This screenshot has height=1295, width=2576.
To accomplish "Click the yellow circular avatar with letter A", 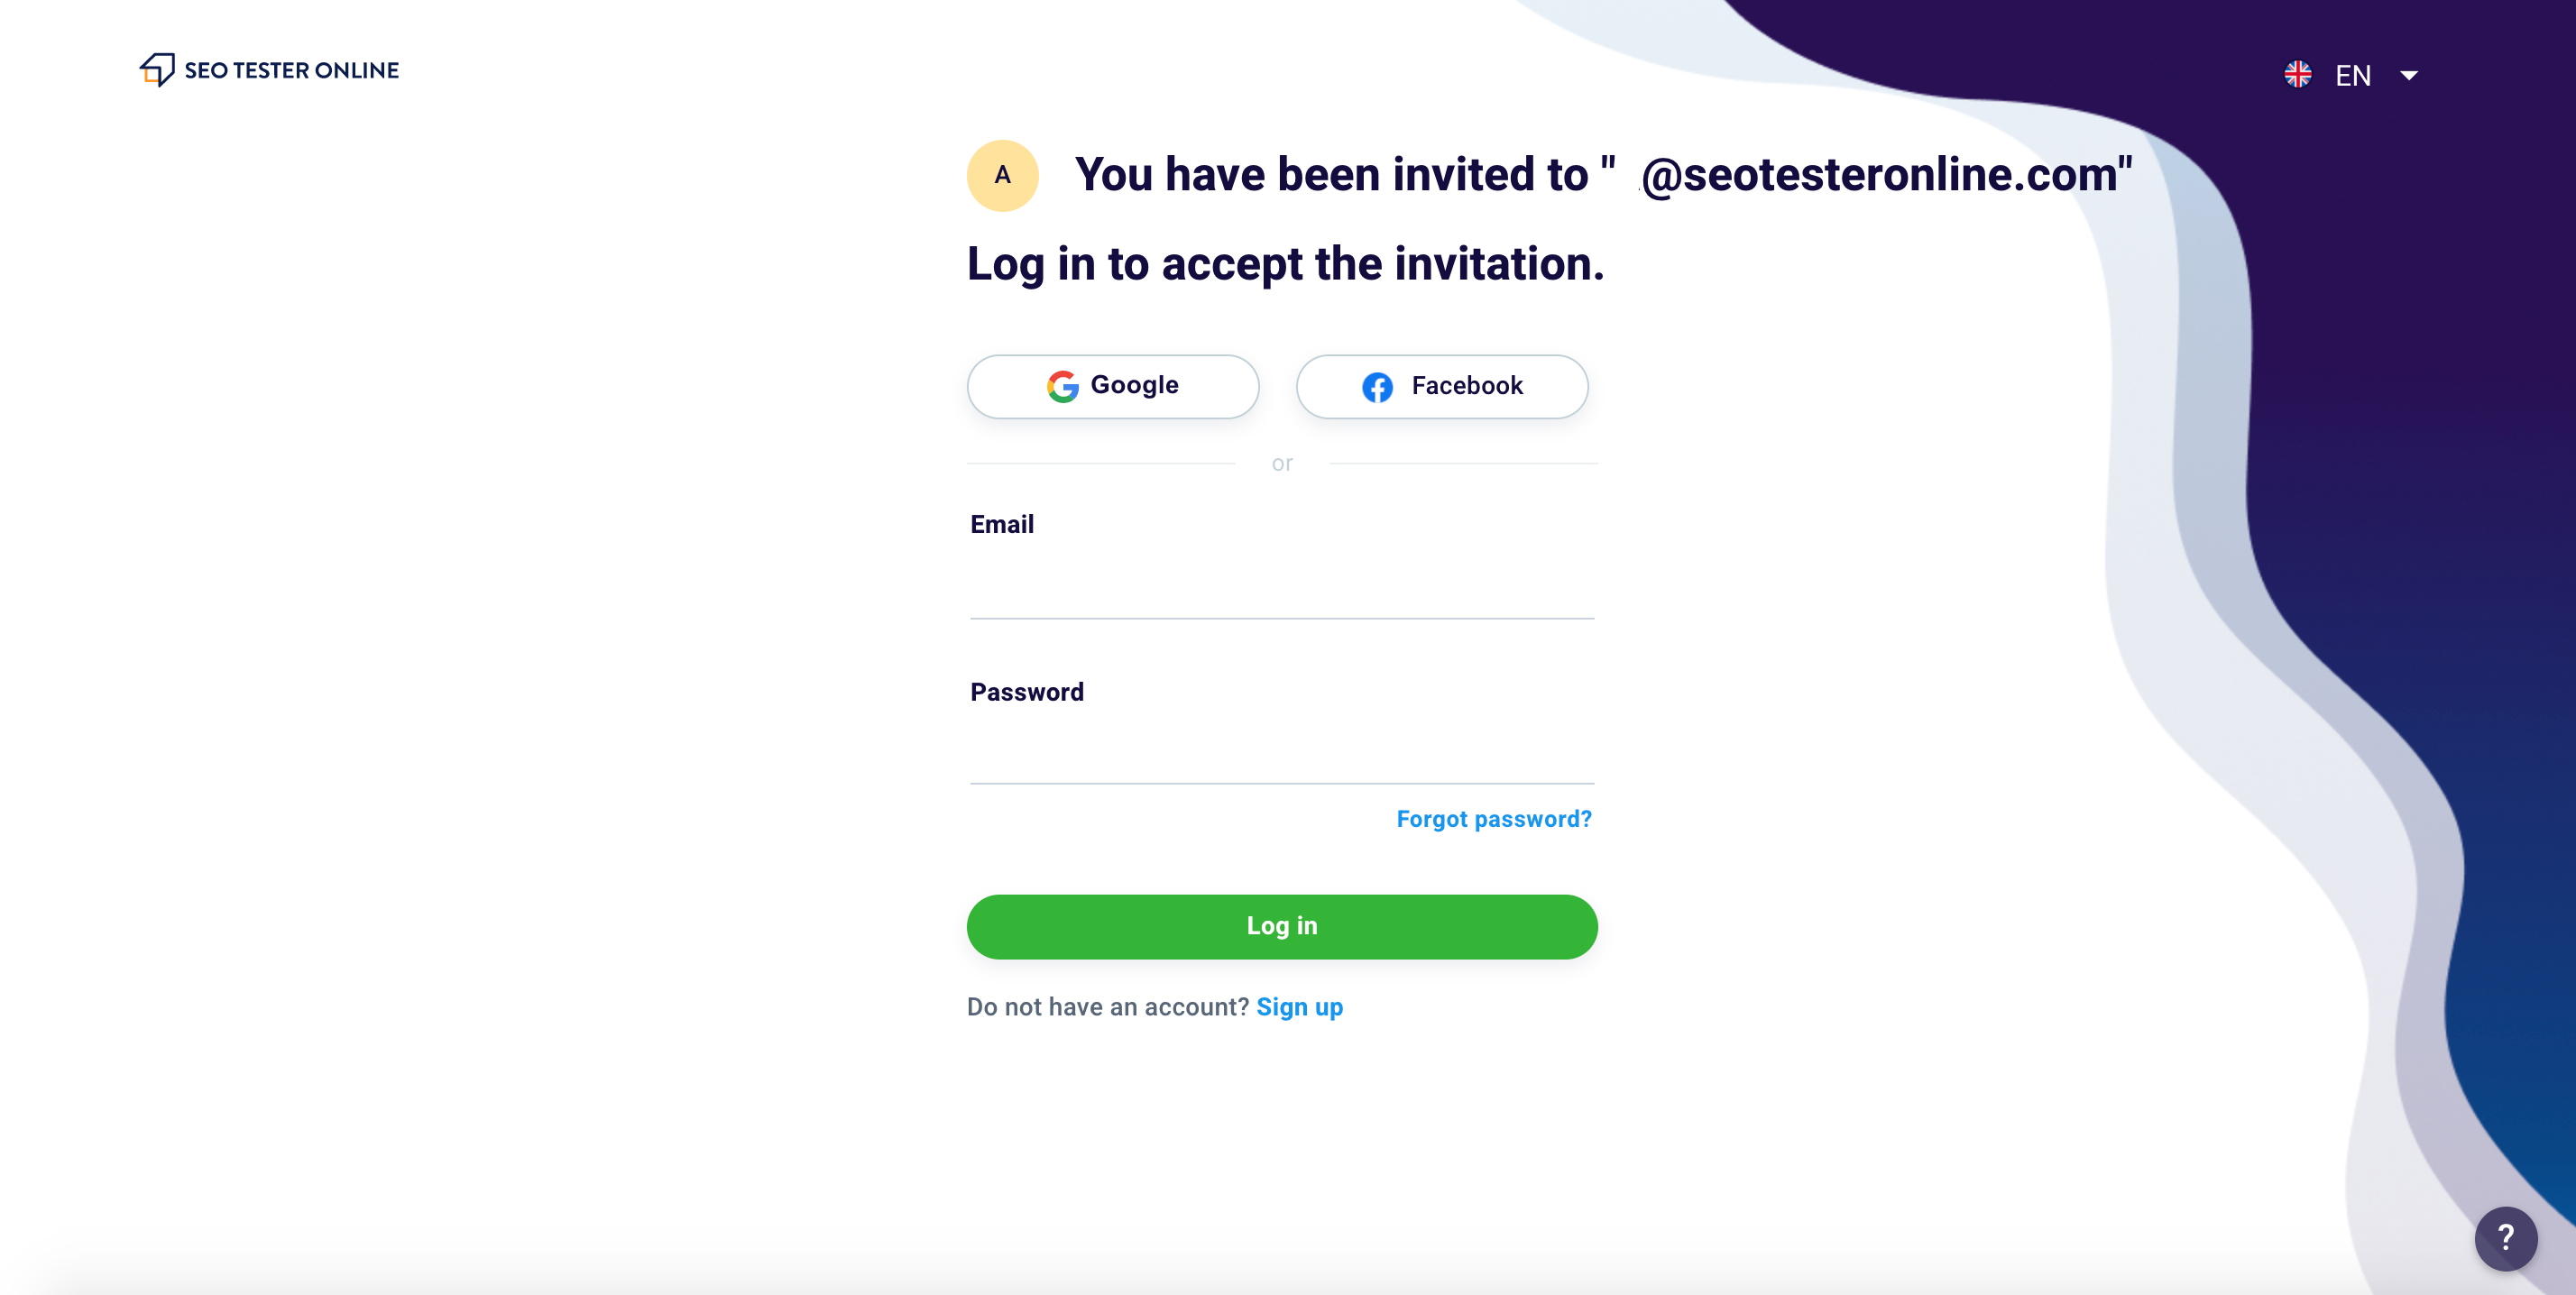I will [1002, 175].
